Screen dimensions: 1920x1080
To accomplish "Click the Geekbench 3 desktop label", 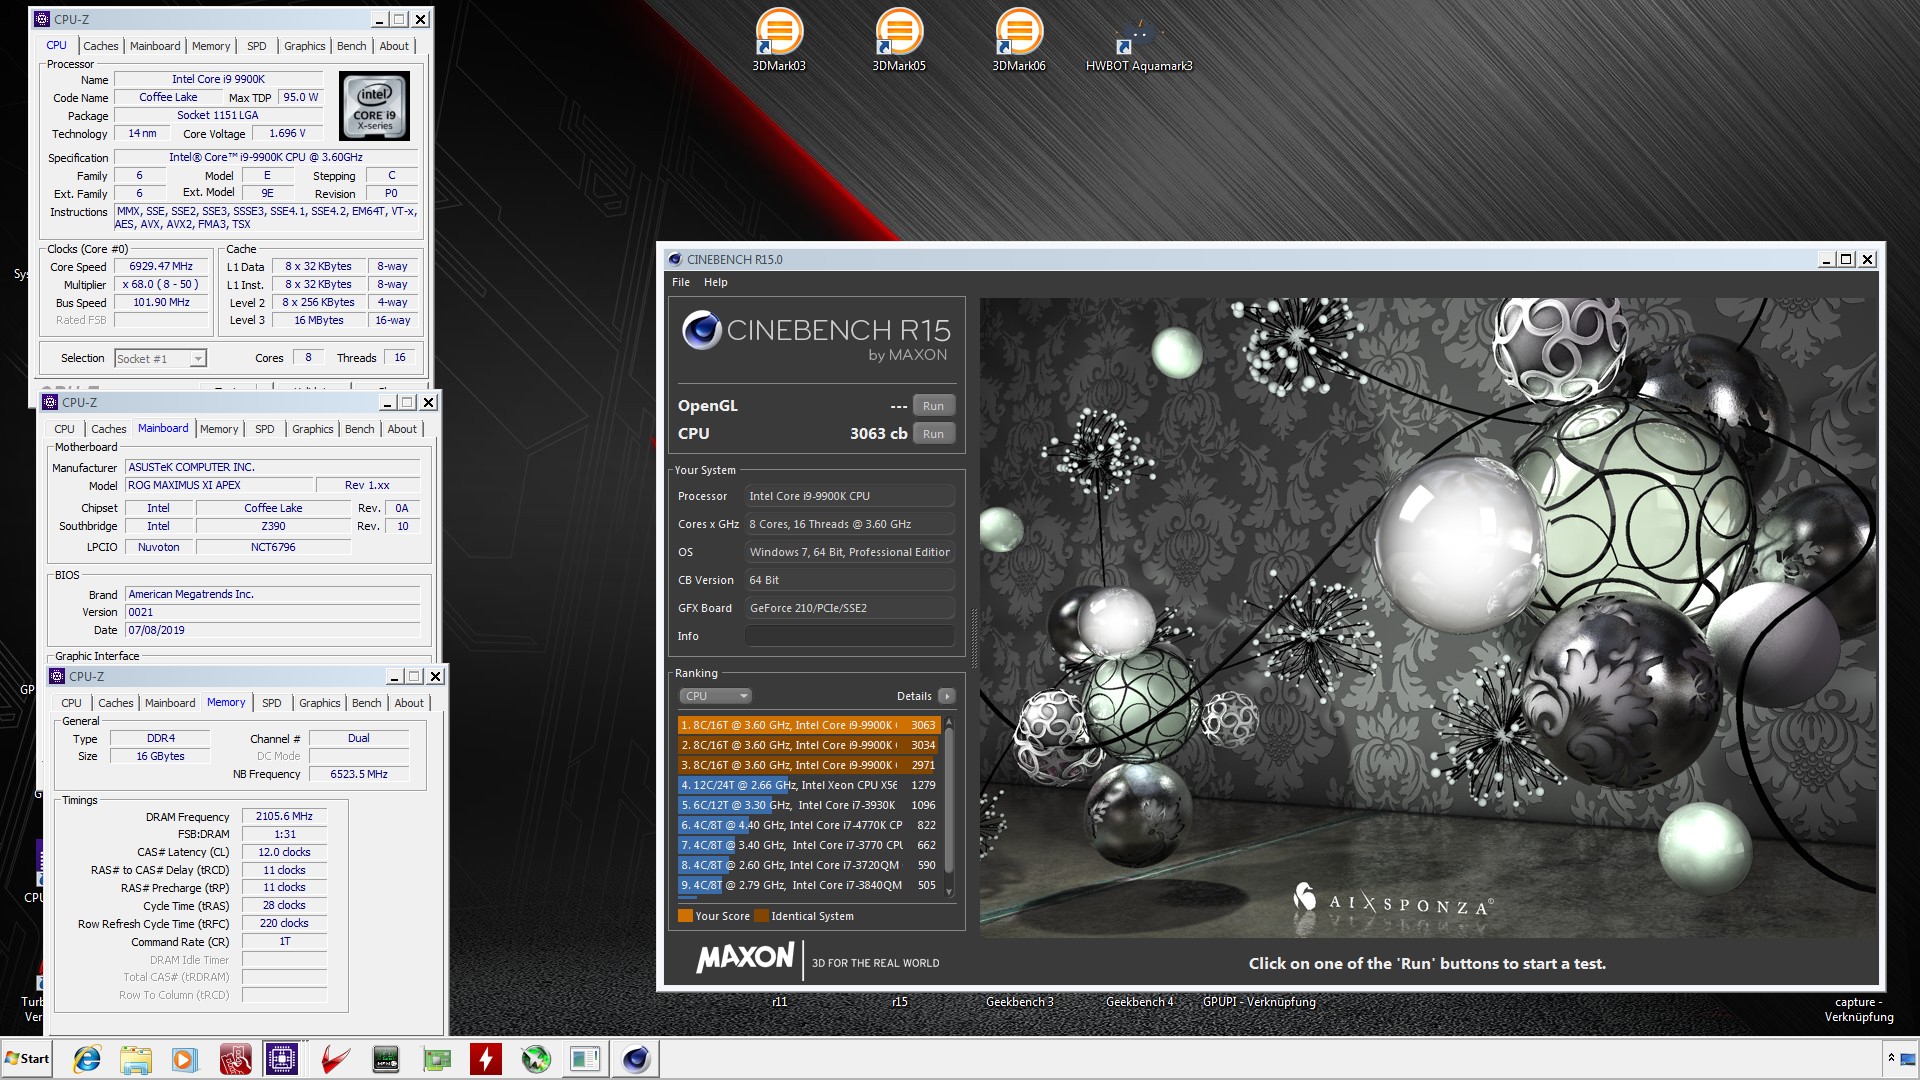I will pyautogui.click(x=1020, y=1002).
